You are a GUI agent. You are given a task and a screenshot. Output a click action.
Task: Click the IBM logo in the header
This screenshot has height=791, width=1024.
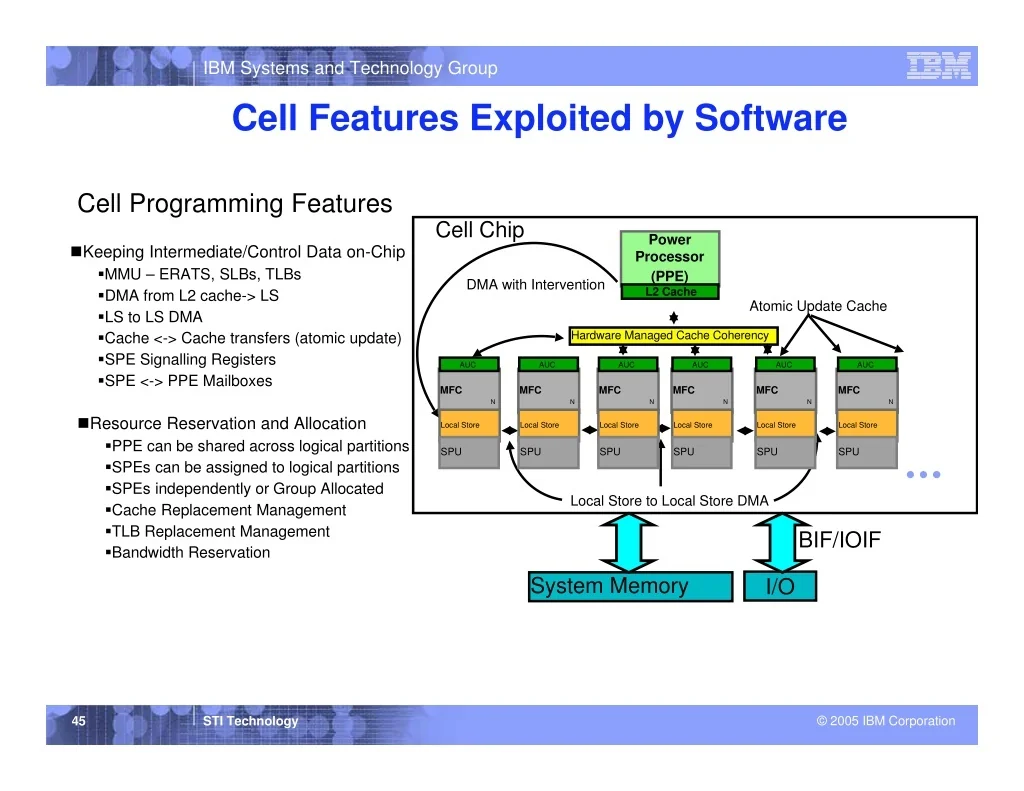pos(938,67)
